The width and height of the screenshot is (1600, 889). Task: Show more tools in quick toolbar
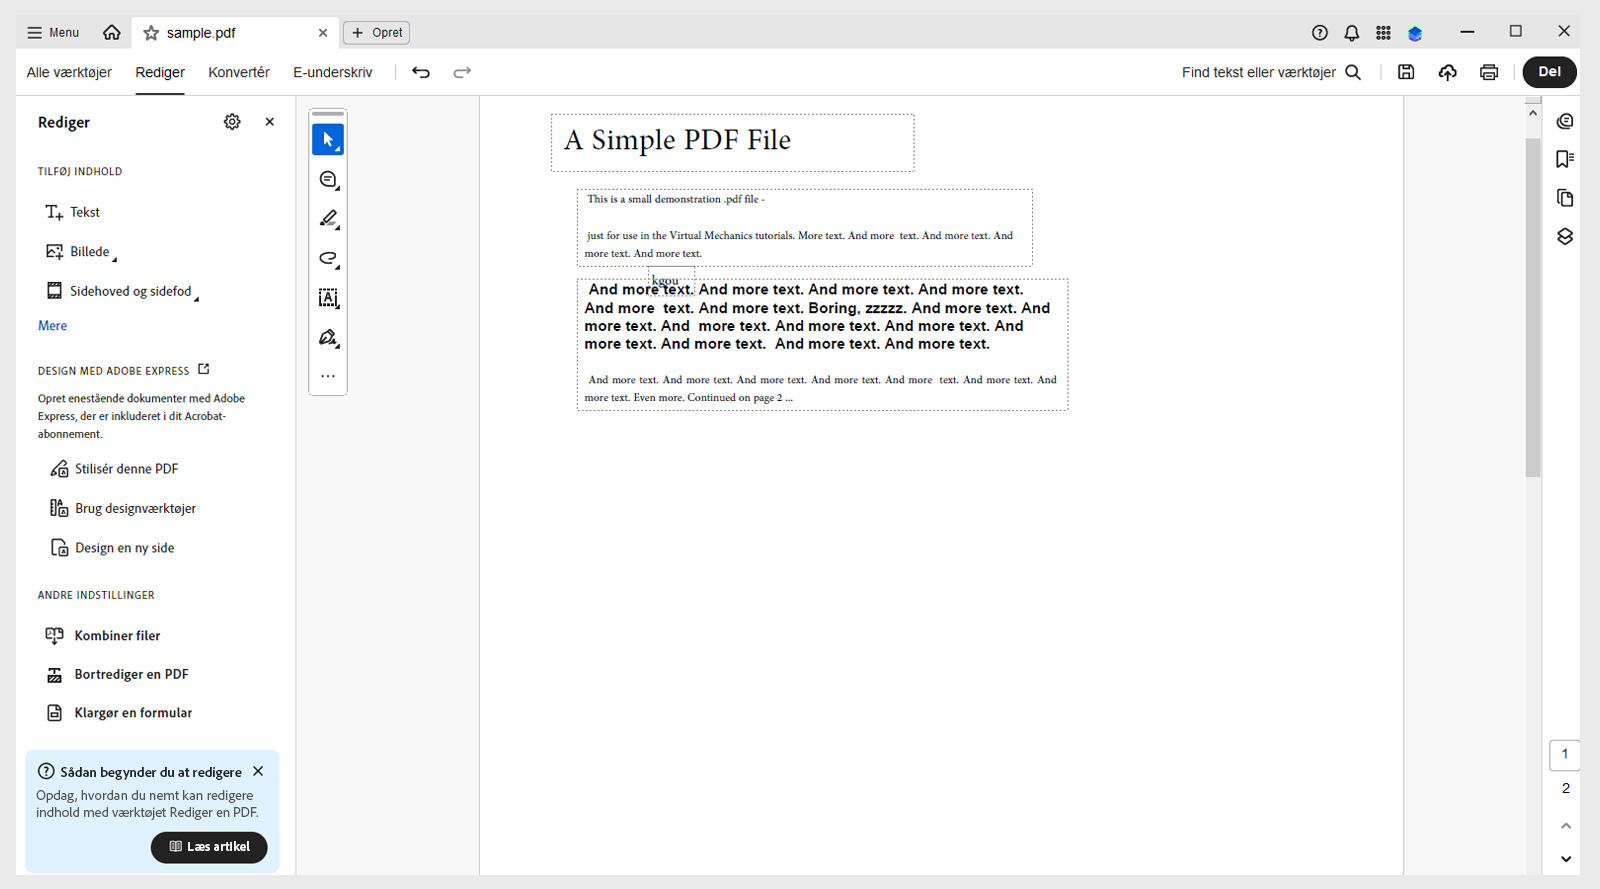pos(328,377)
